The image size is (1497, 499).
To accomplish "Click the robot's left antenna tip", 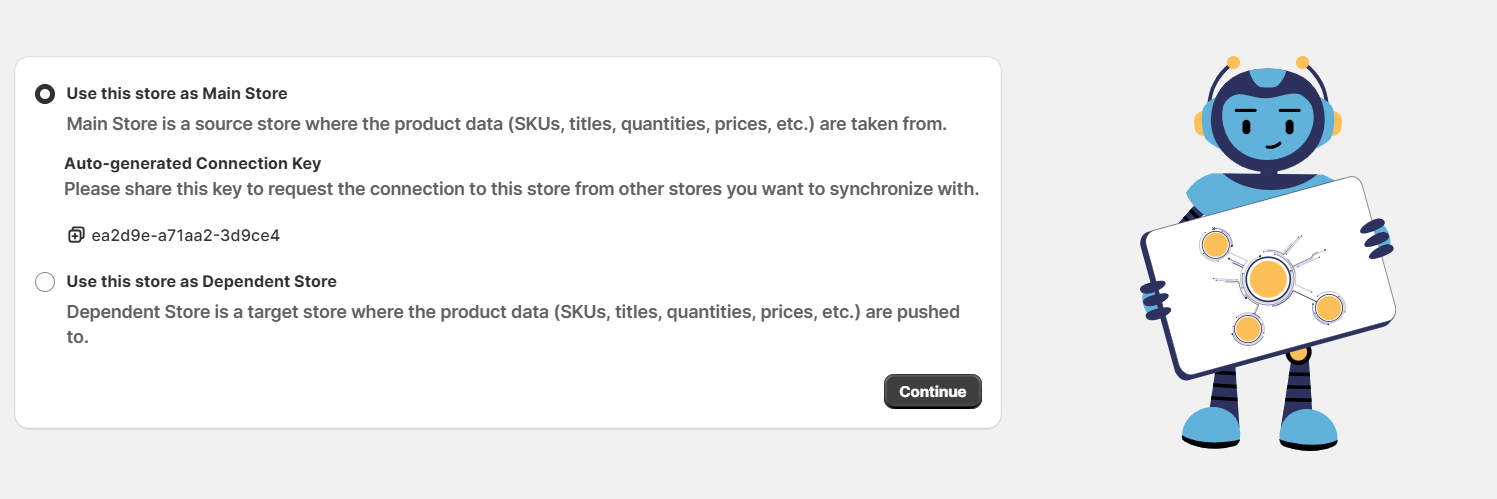I will point(1233,62).
